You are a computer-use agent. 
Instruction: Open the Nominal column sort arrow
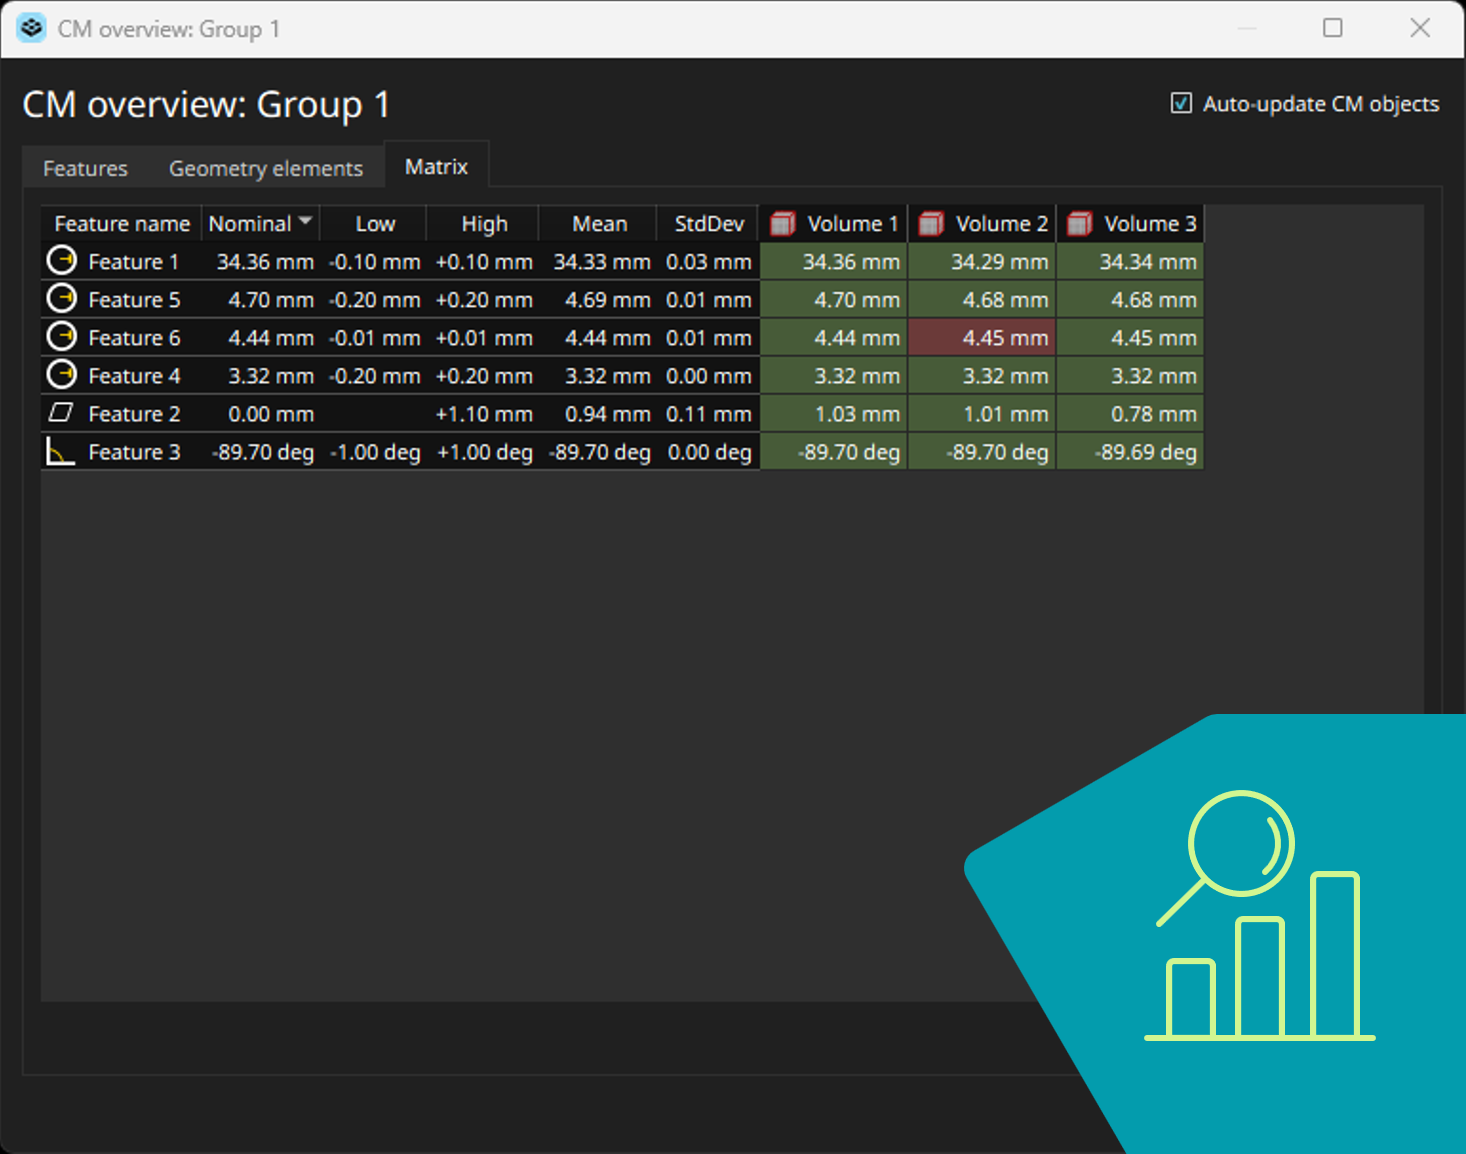pos(305,221)
